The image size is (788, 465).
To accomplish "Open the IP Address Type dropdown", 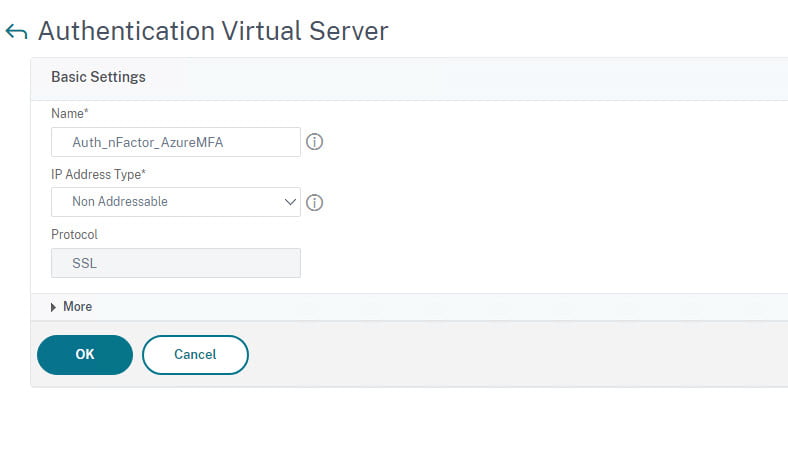I will click(176, 202).
